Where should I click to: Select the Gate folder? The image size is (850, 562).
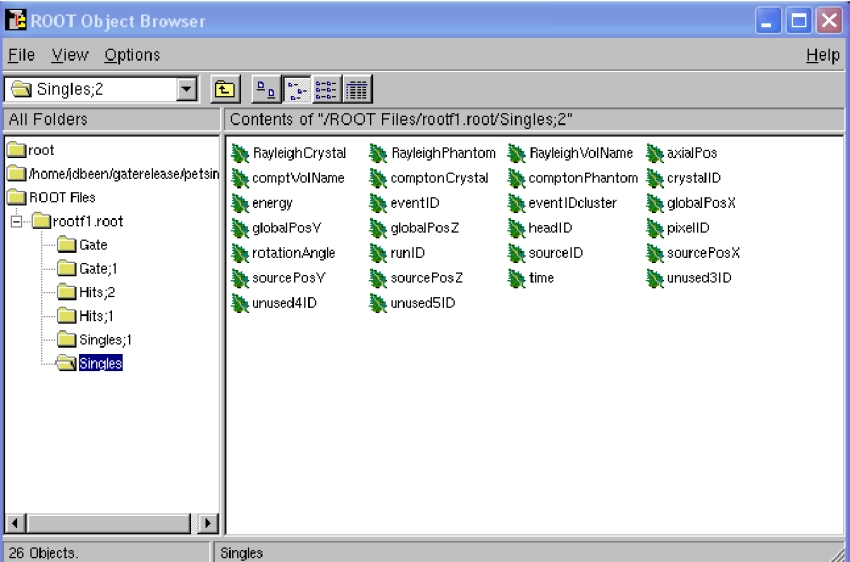[82, 245]
